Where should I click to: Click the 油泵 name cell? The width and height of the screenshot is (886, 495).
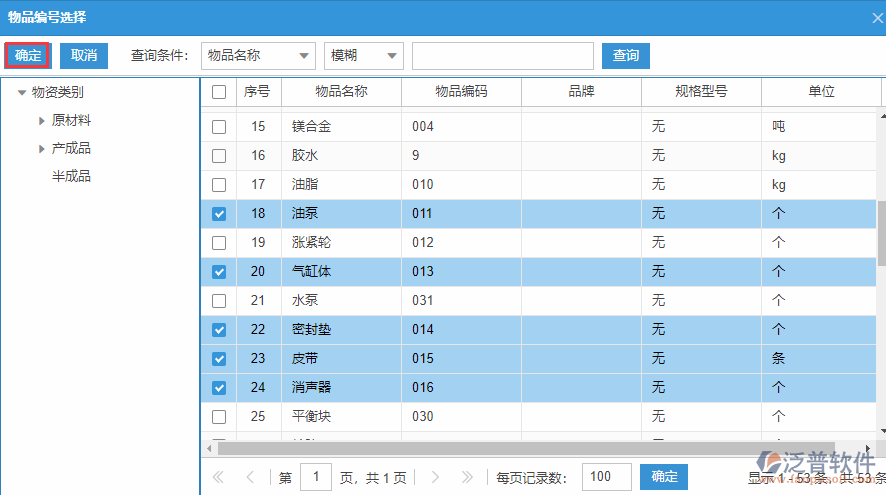(341, 214)
